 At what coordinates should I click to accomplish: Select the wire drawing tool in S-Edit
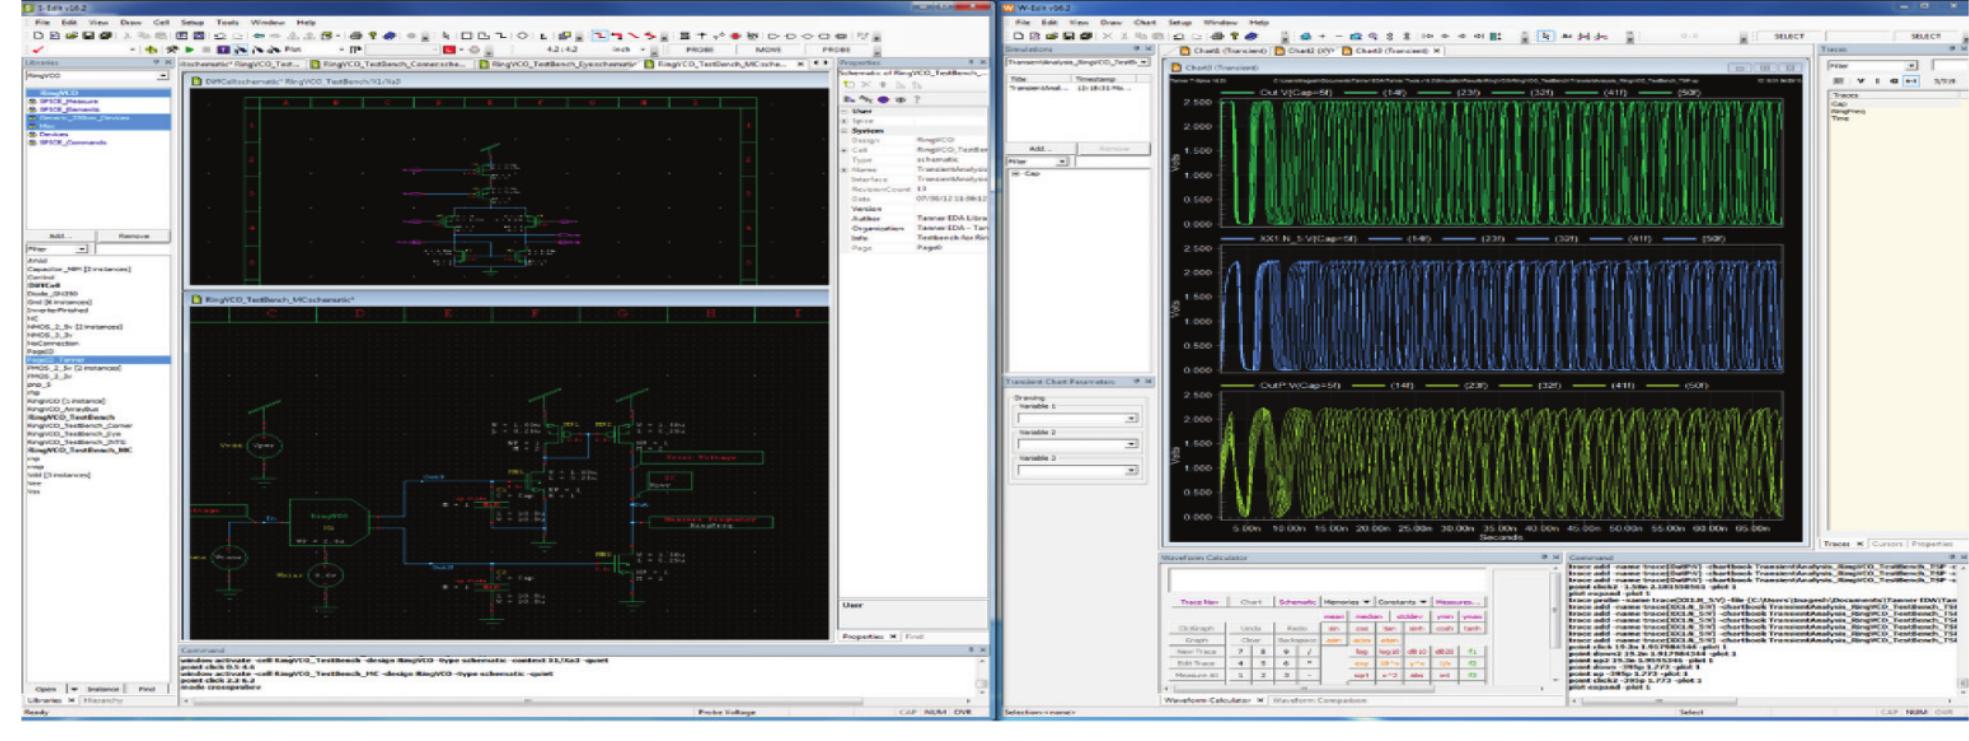[501, 35]
